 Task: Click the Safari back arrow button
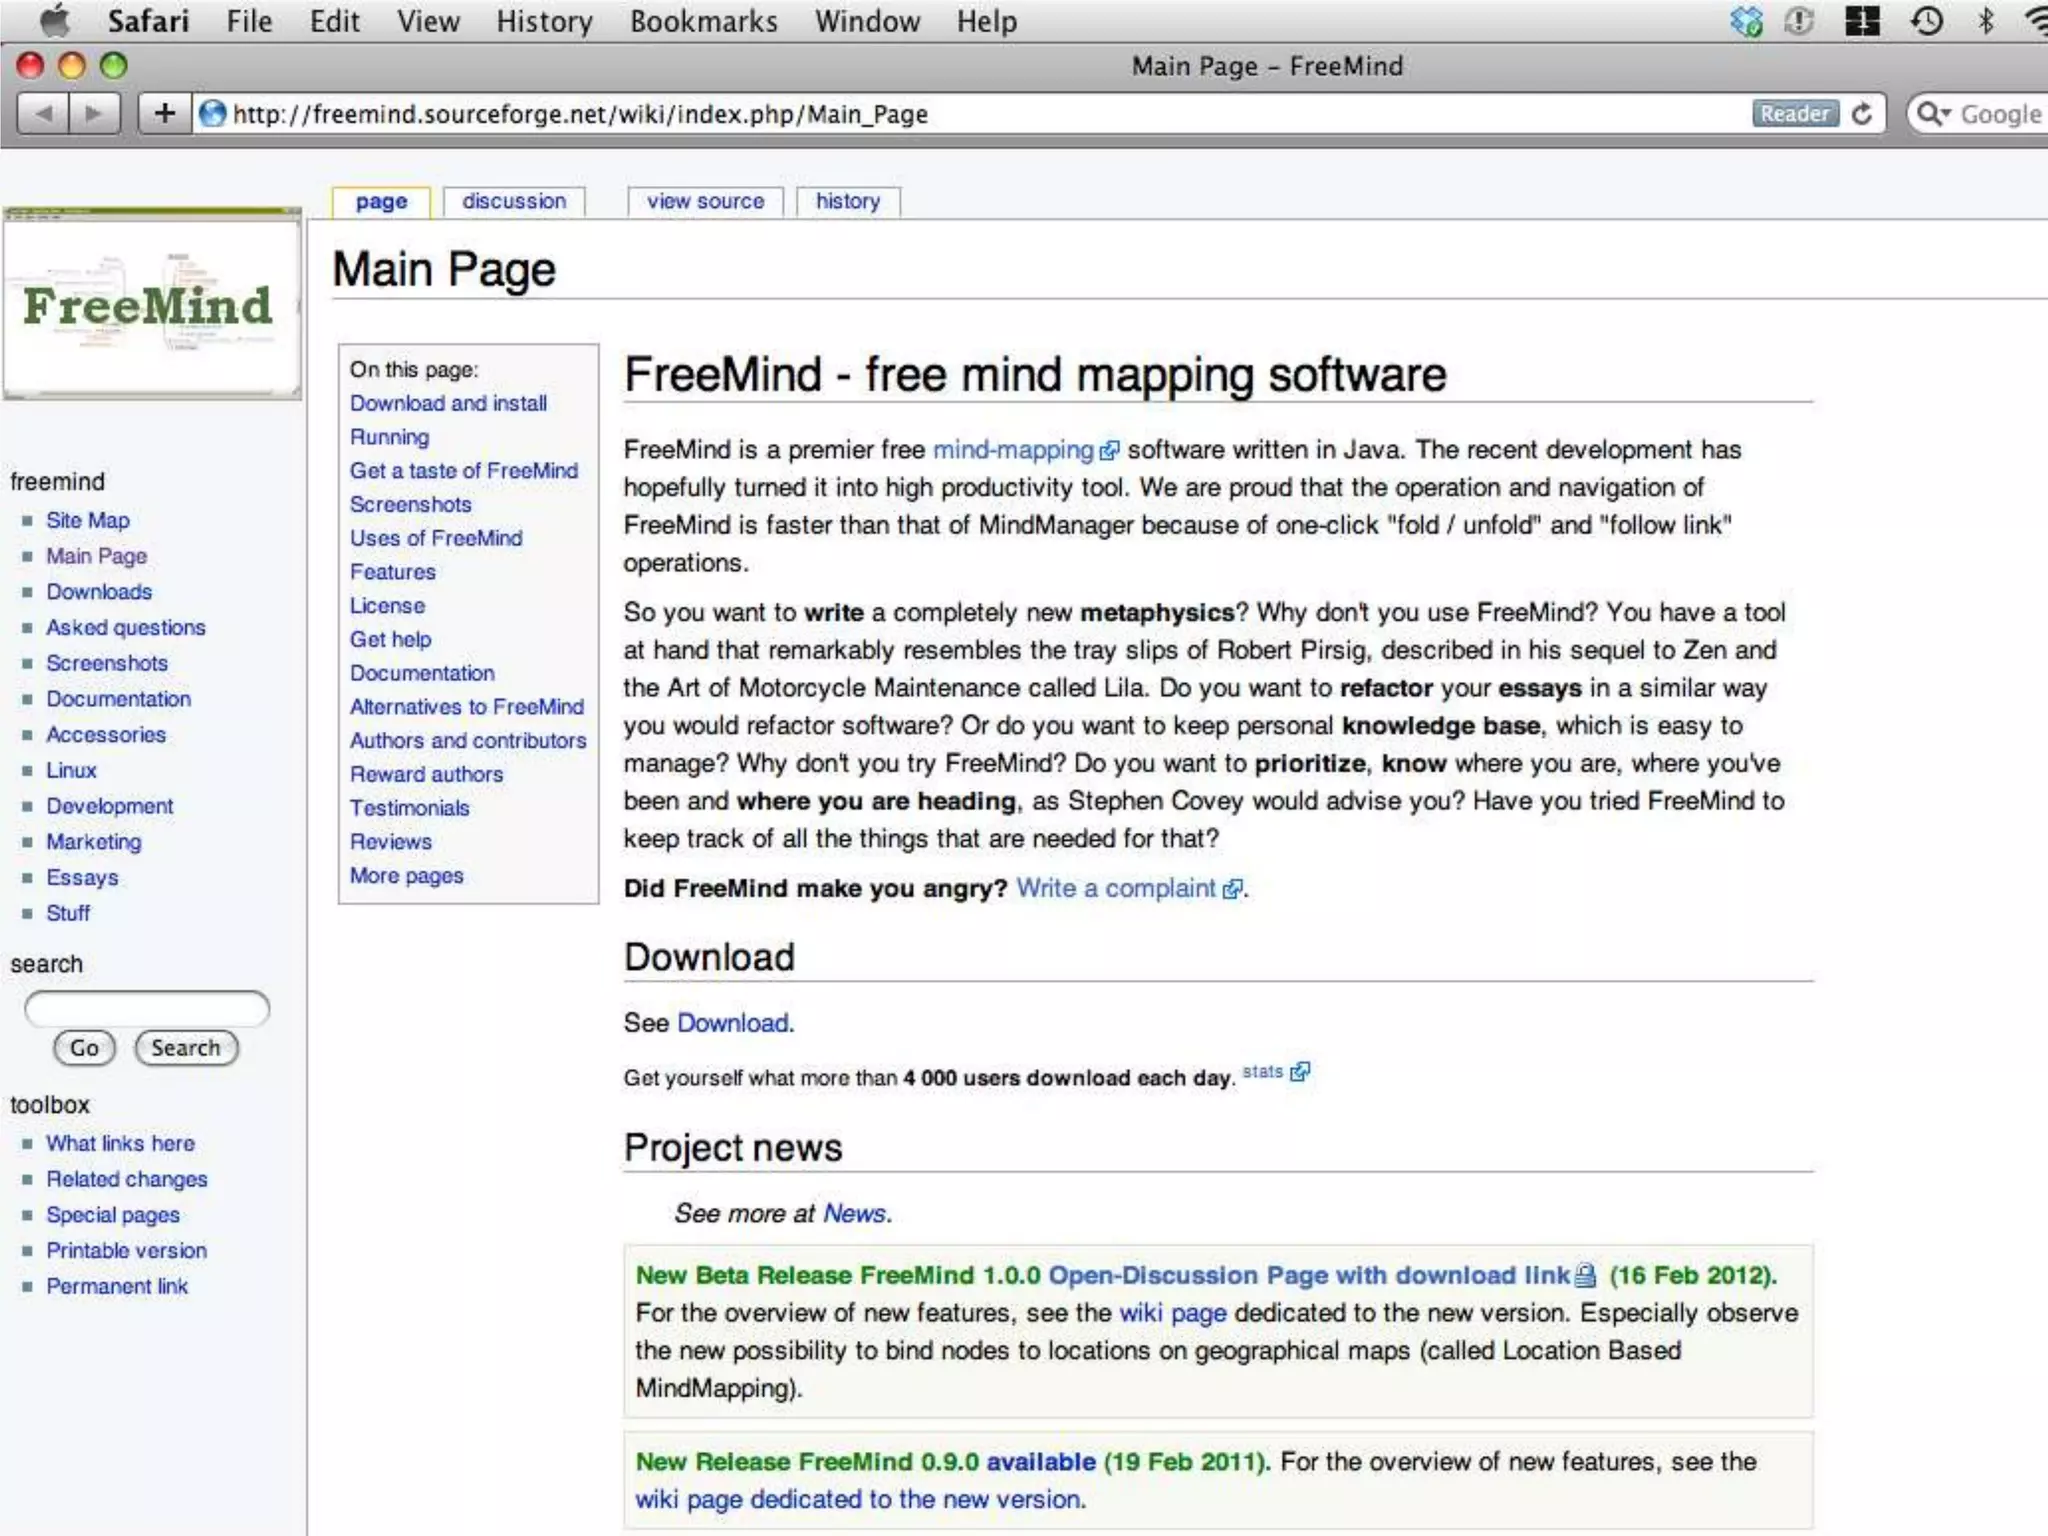tap(43, 114)
